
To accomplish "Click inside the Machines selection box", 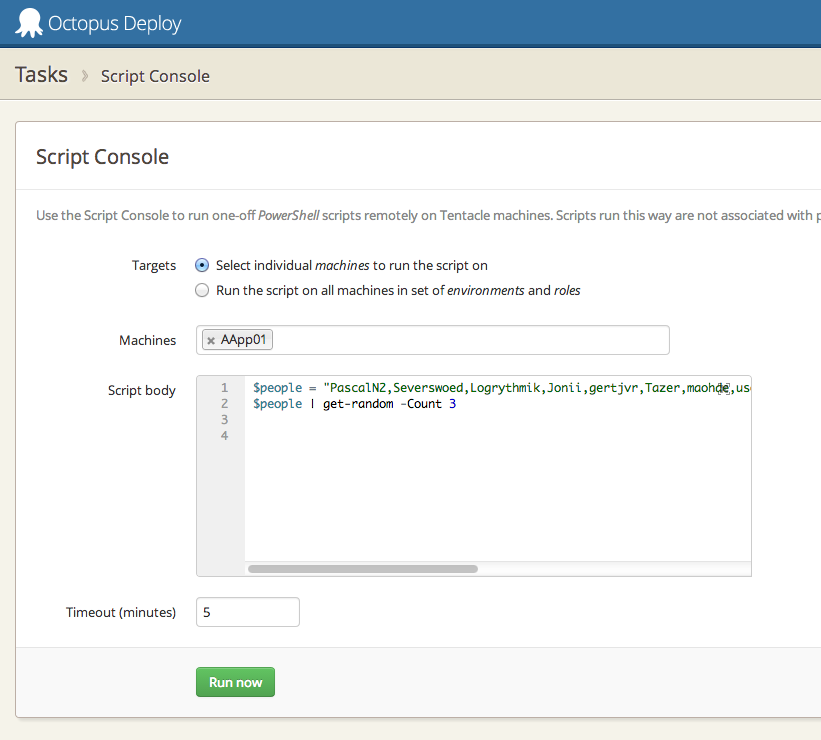I will point(470,341).
